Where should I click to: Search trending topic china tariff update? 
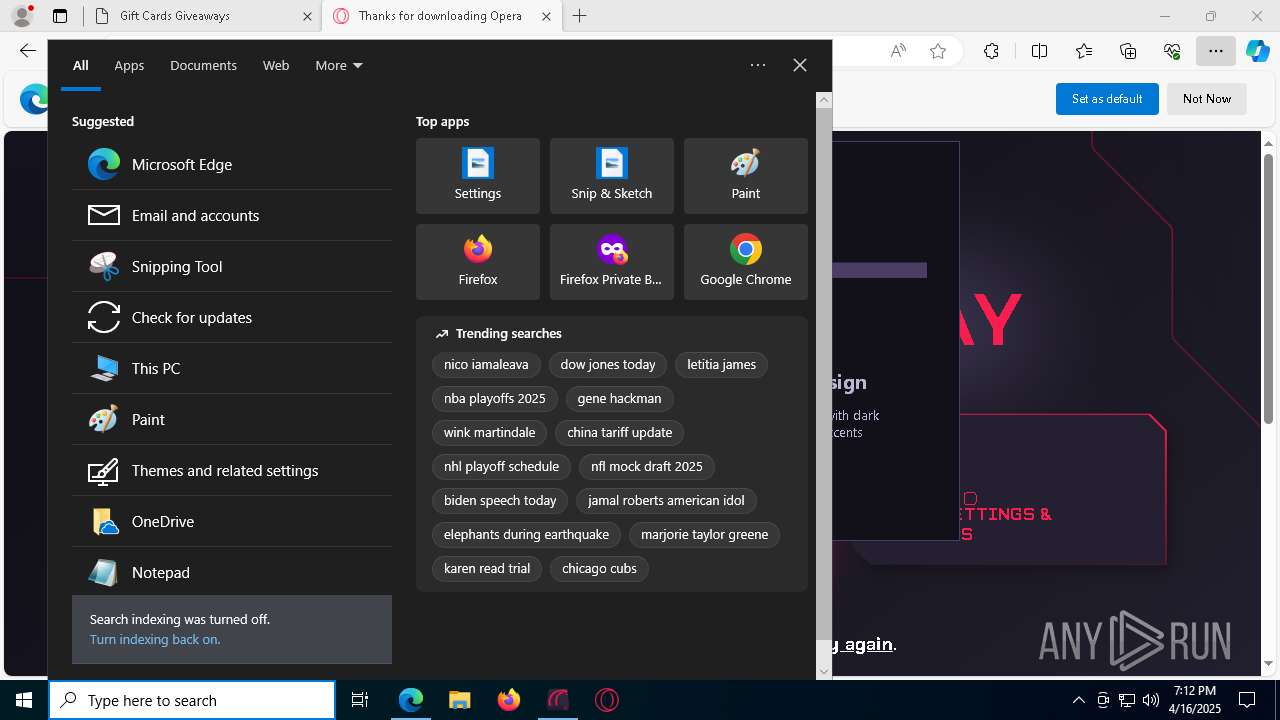pos(620,433)
